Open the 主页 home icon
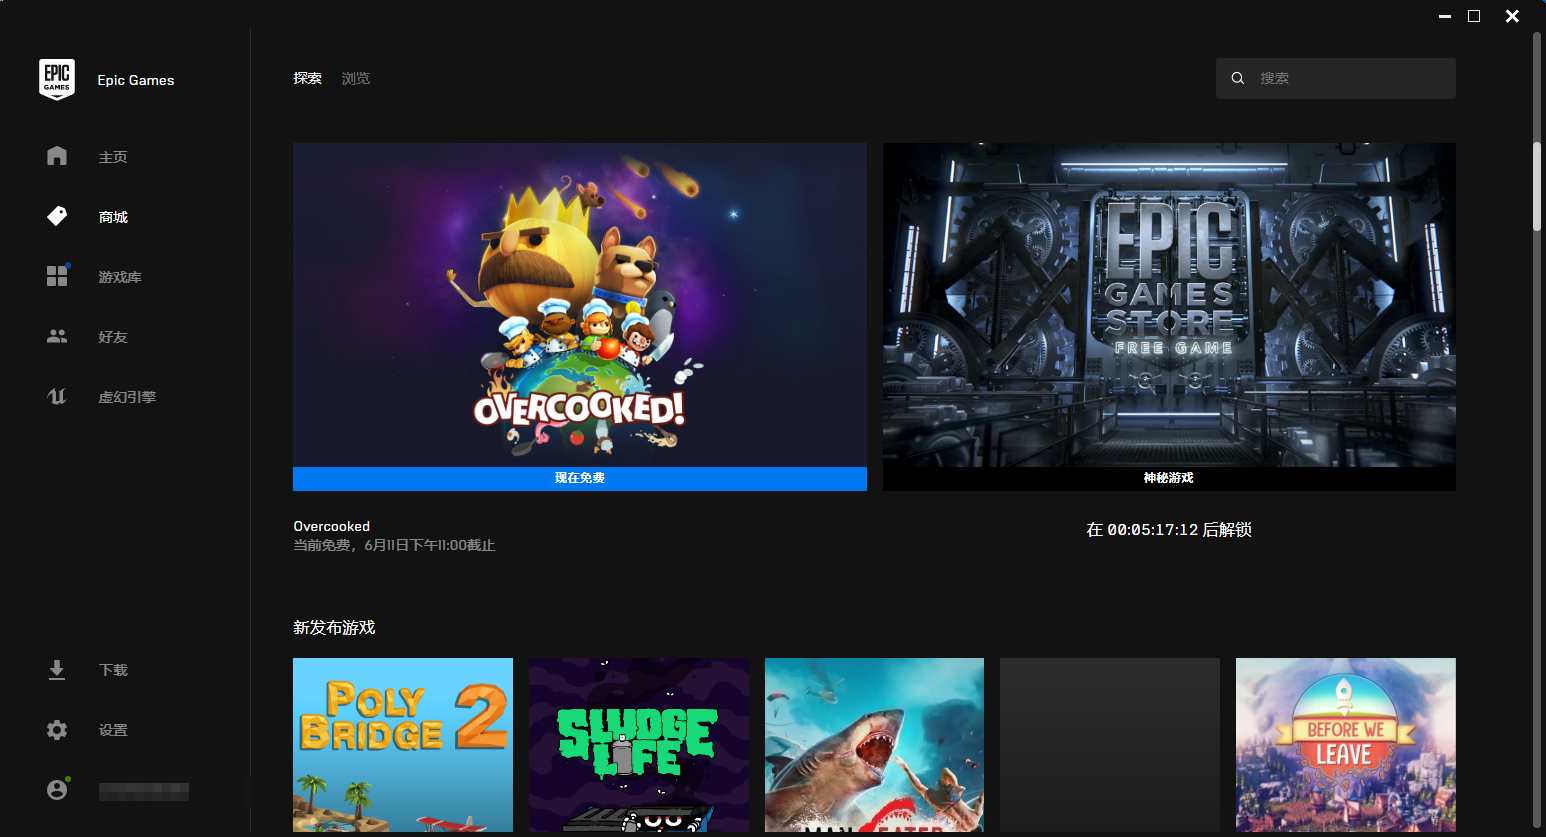This screenshot has height=837, width=1546. [57, 156]
